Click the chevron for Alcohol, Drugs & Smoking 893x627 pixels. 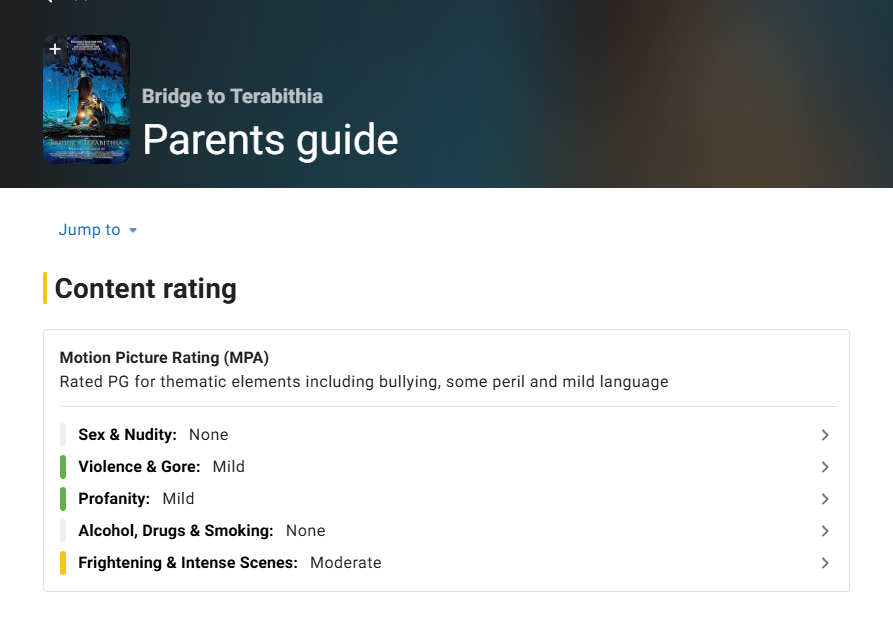(x=825, y=531)
